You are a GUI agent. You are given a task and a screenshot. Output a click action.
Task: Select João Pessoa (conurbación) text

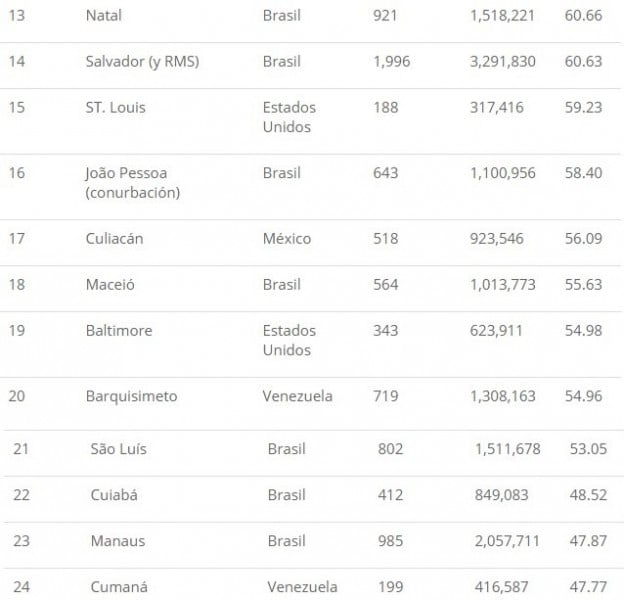pyautogui.click(x=132, y=183)
